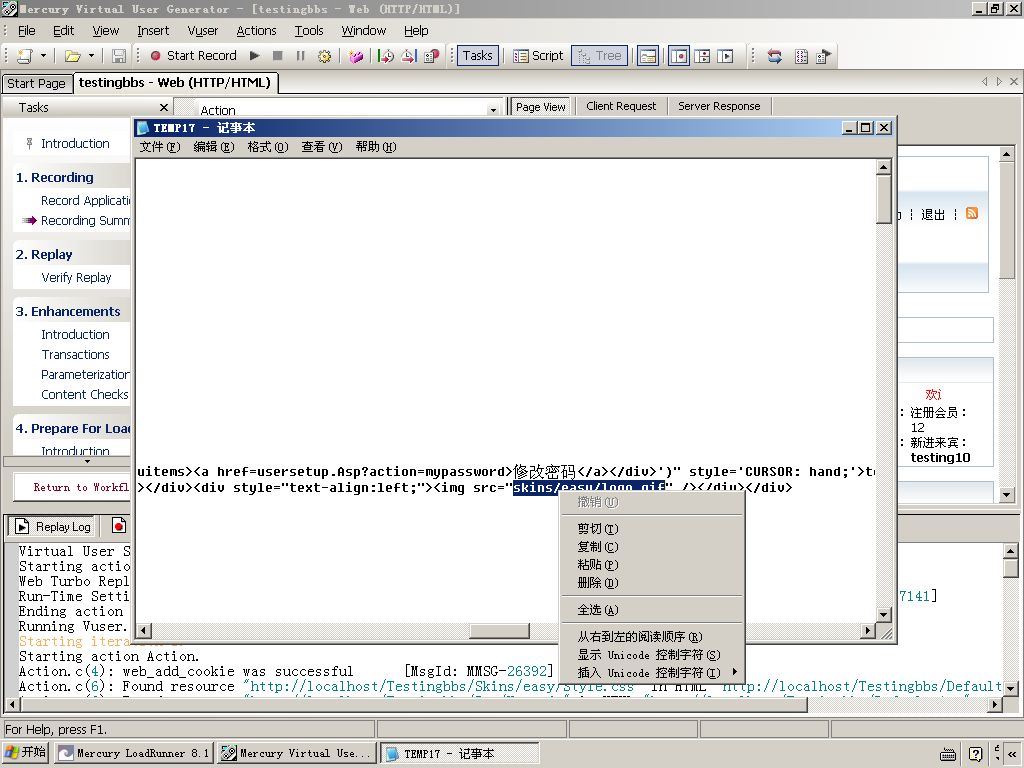Toggle the tree-and-snapshot layout icon

tap(702, 56)
